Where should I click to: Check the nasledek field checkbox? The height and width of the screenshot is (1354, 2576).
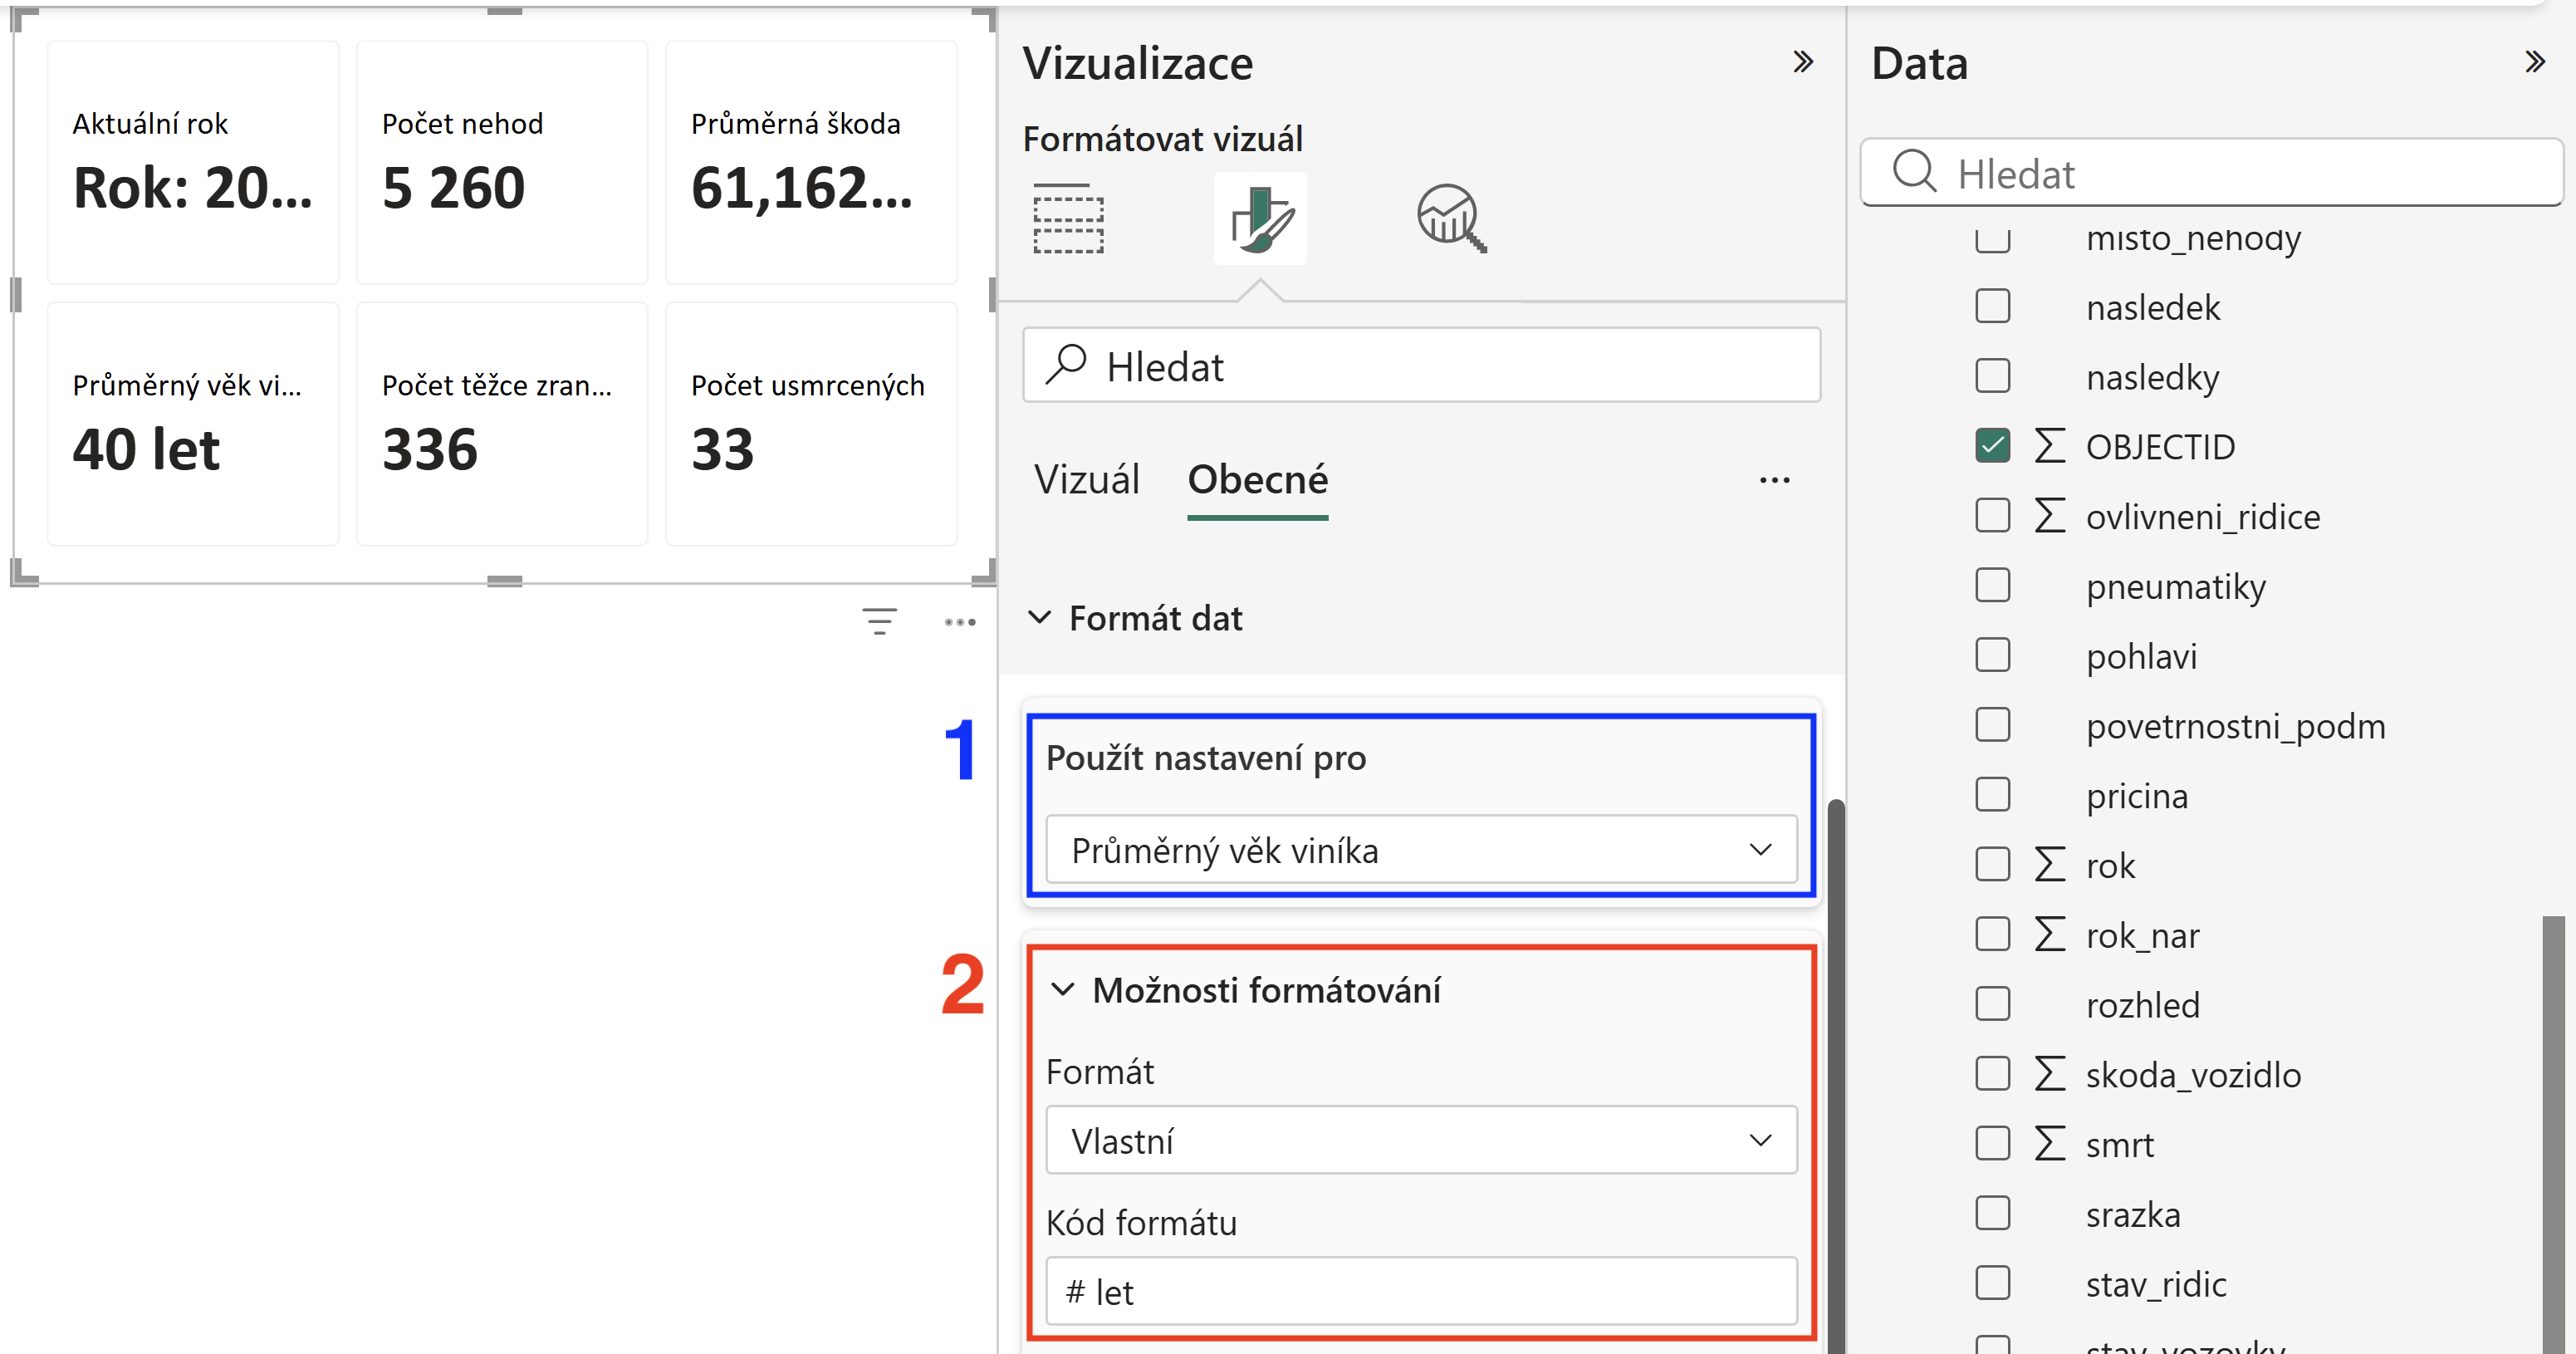coord(1992,306)
